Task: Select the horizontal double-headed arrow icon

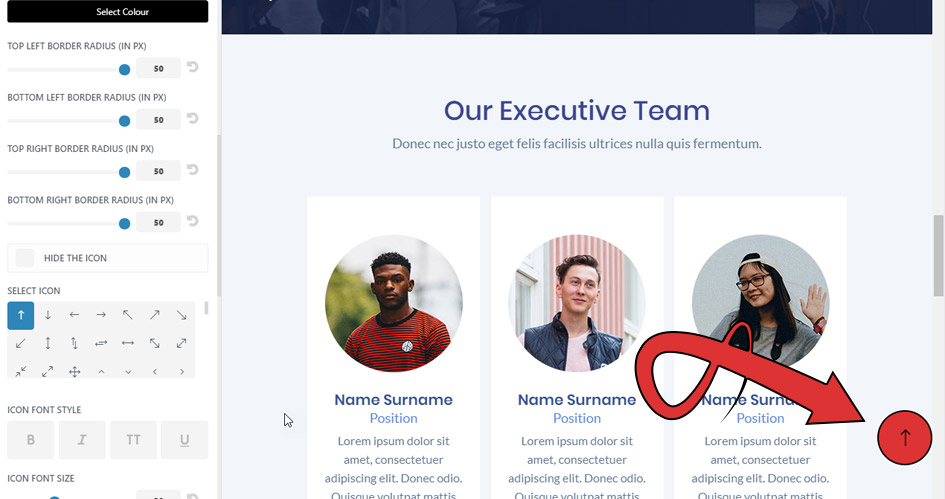Action: [128, 344]
